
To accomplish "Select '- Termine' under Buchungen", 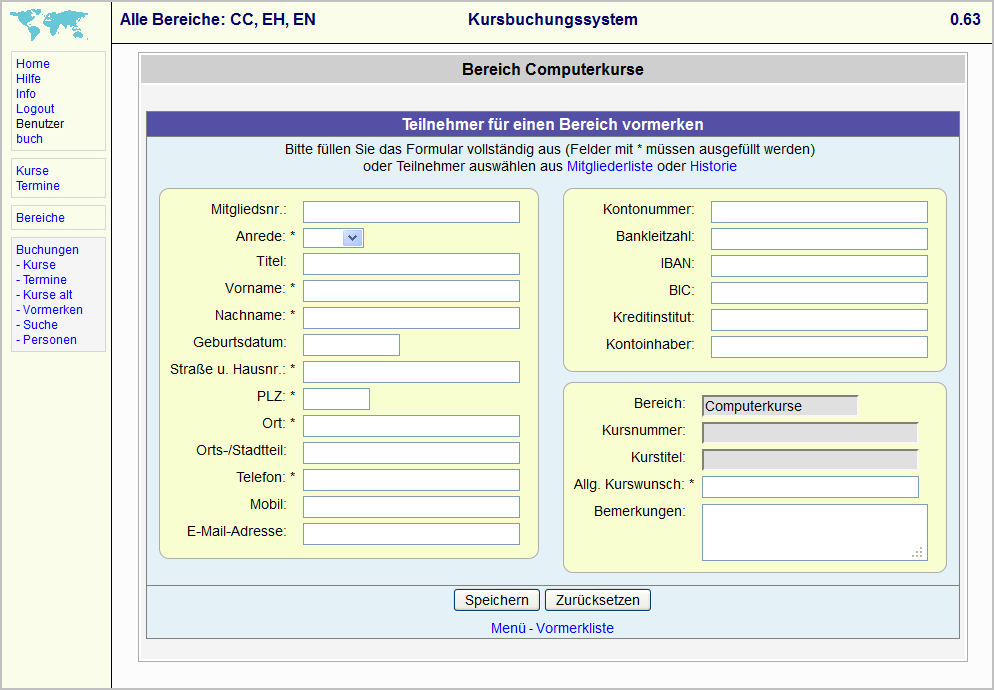I will pyautogui.click(x=41, y=280).
